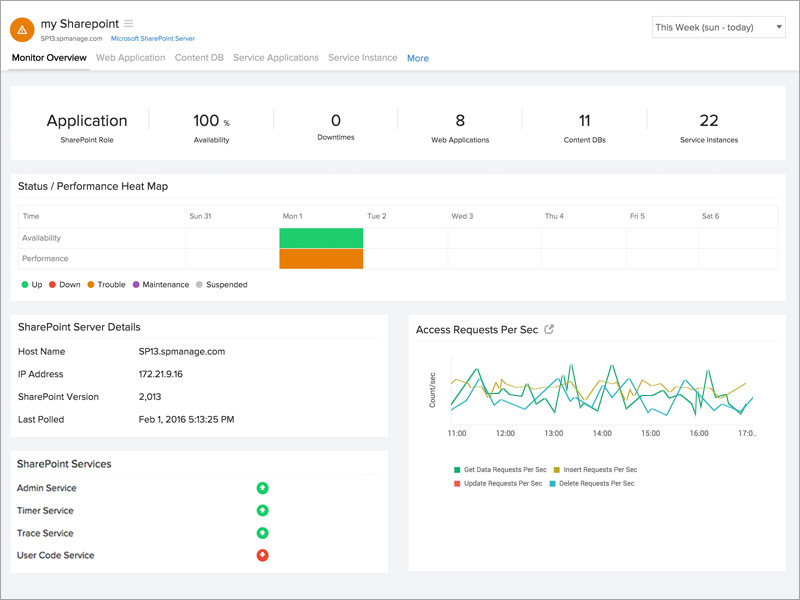The width and height of the screenshot is (800, 600).
Task: Click the User Code Service red status icon
Action: [x=262, y=555]
